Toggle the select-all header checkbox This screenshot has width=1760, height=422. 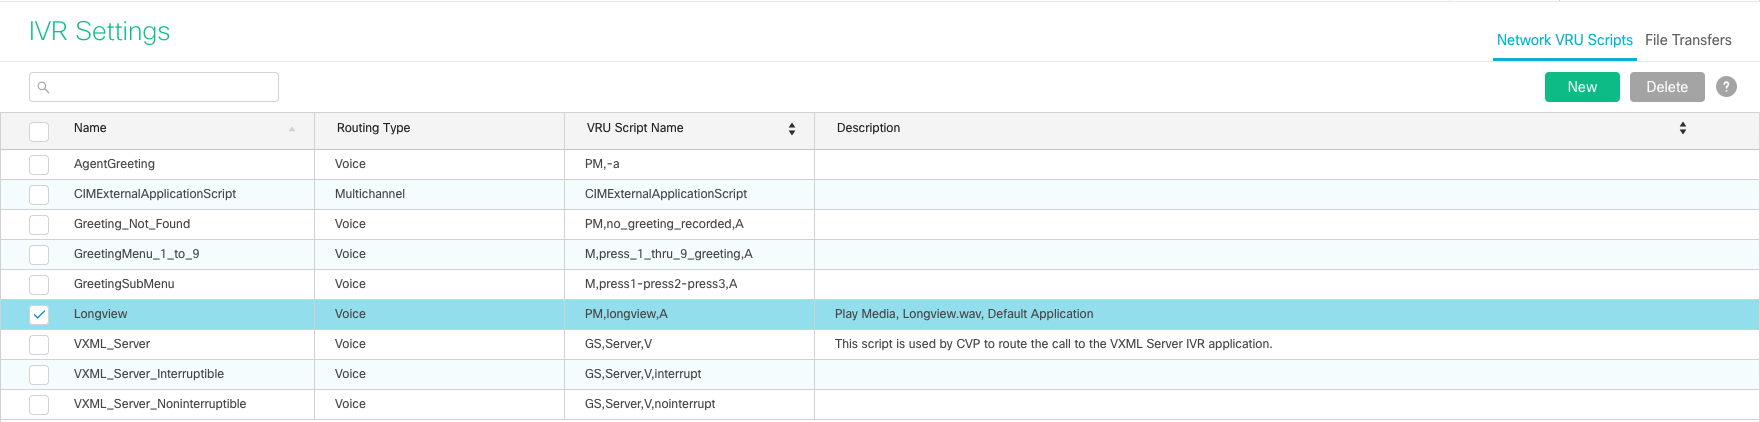click(39, 131)
